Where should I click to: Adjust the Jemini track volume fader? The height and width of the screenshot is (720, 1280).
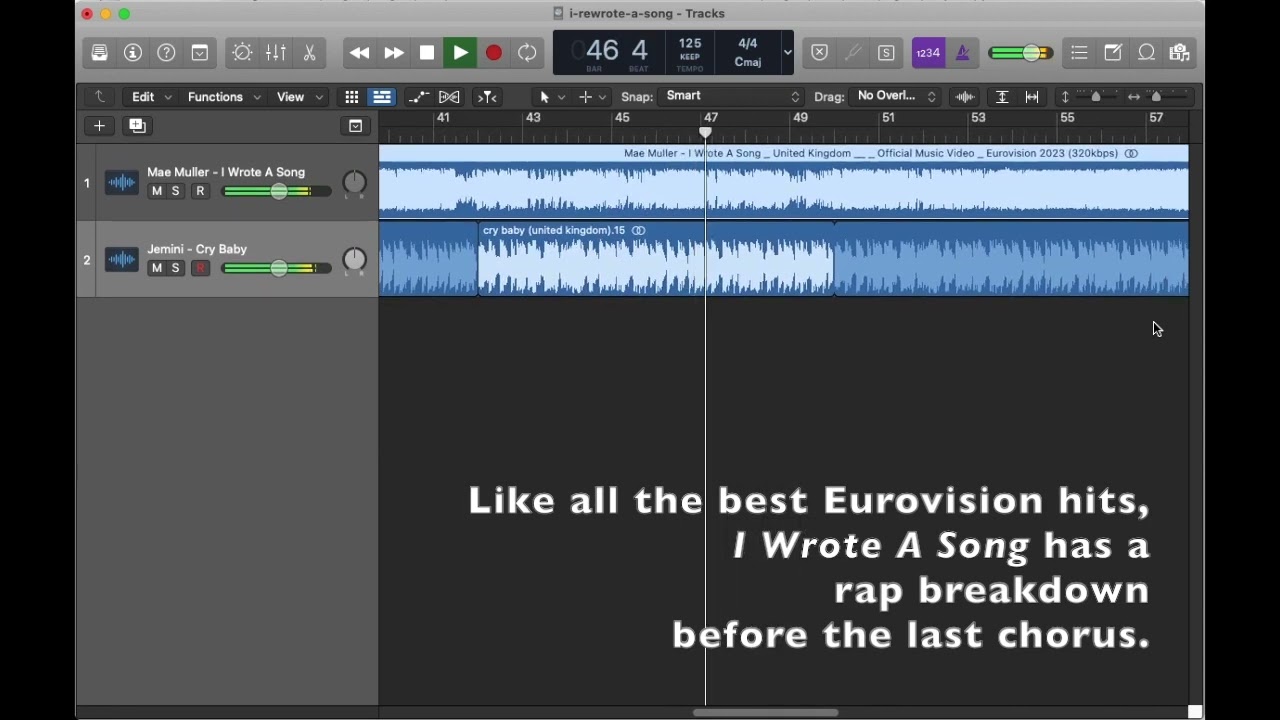click(277, 268)
